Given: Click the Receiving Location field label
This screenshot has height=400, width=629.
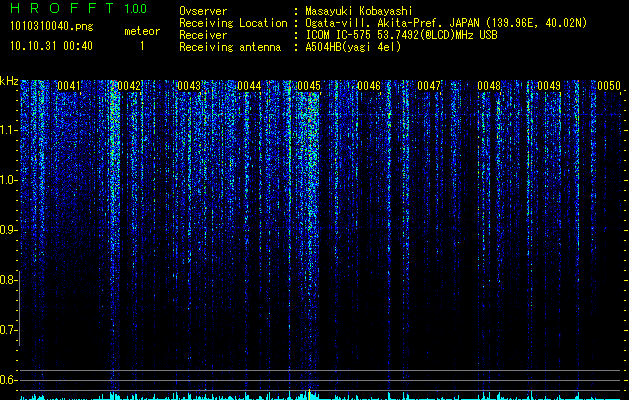Looking at the screenshot, I should click(233, 23).
